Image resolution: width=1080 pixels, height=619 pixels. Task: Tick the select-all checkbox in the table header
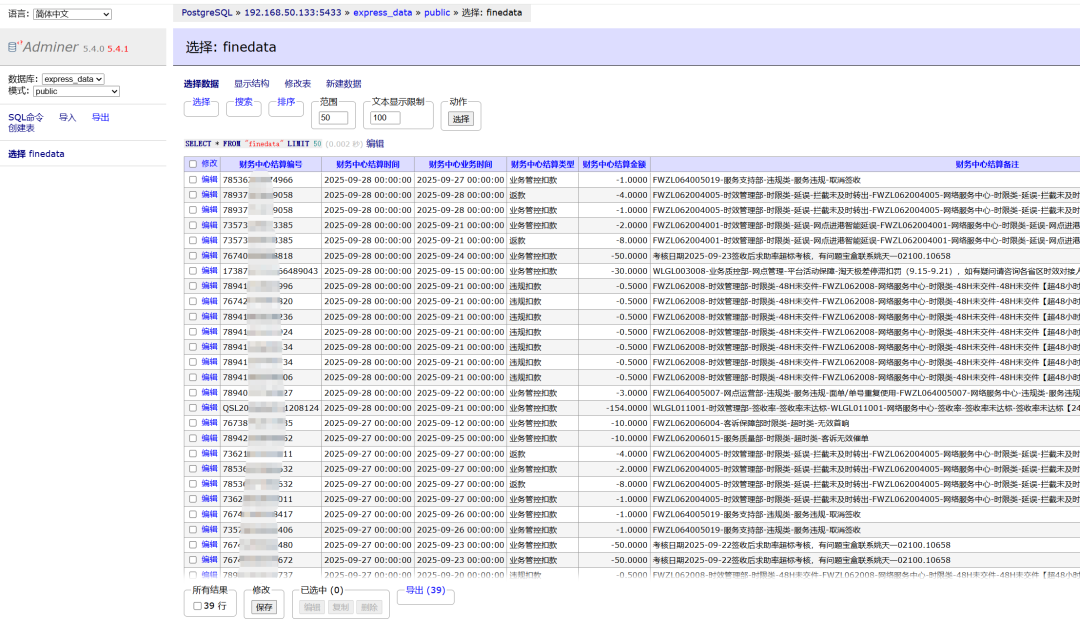(x=193, y=164)
